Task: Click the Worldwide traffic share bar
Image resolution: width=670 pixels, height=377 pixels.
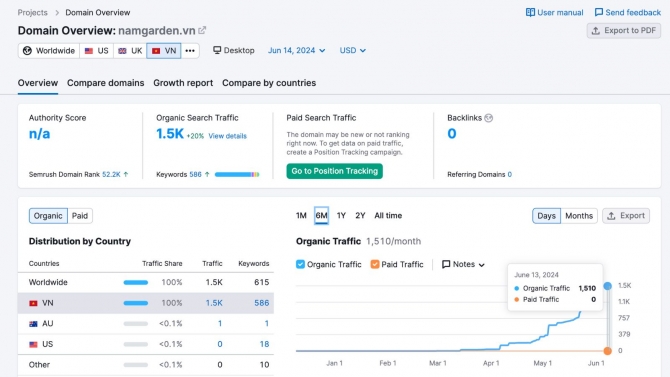Action: click(x=135, y=283)
